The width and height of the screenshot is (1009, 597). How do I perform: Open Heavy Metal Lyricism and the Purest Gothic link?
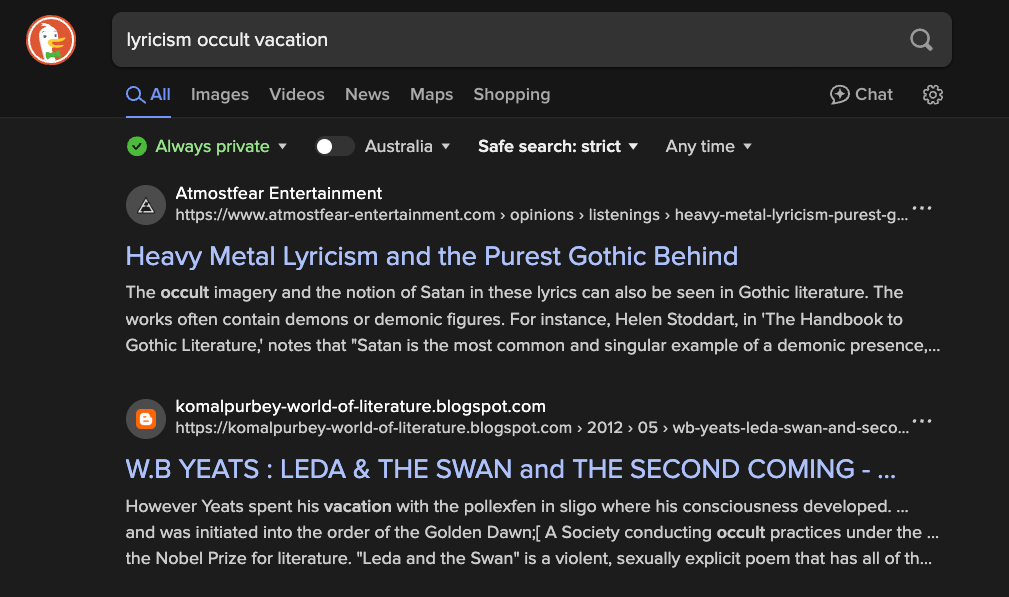point(432,256)
